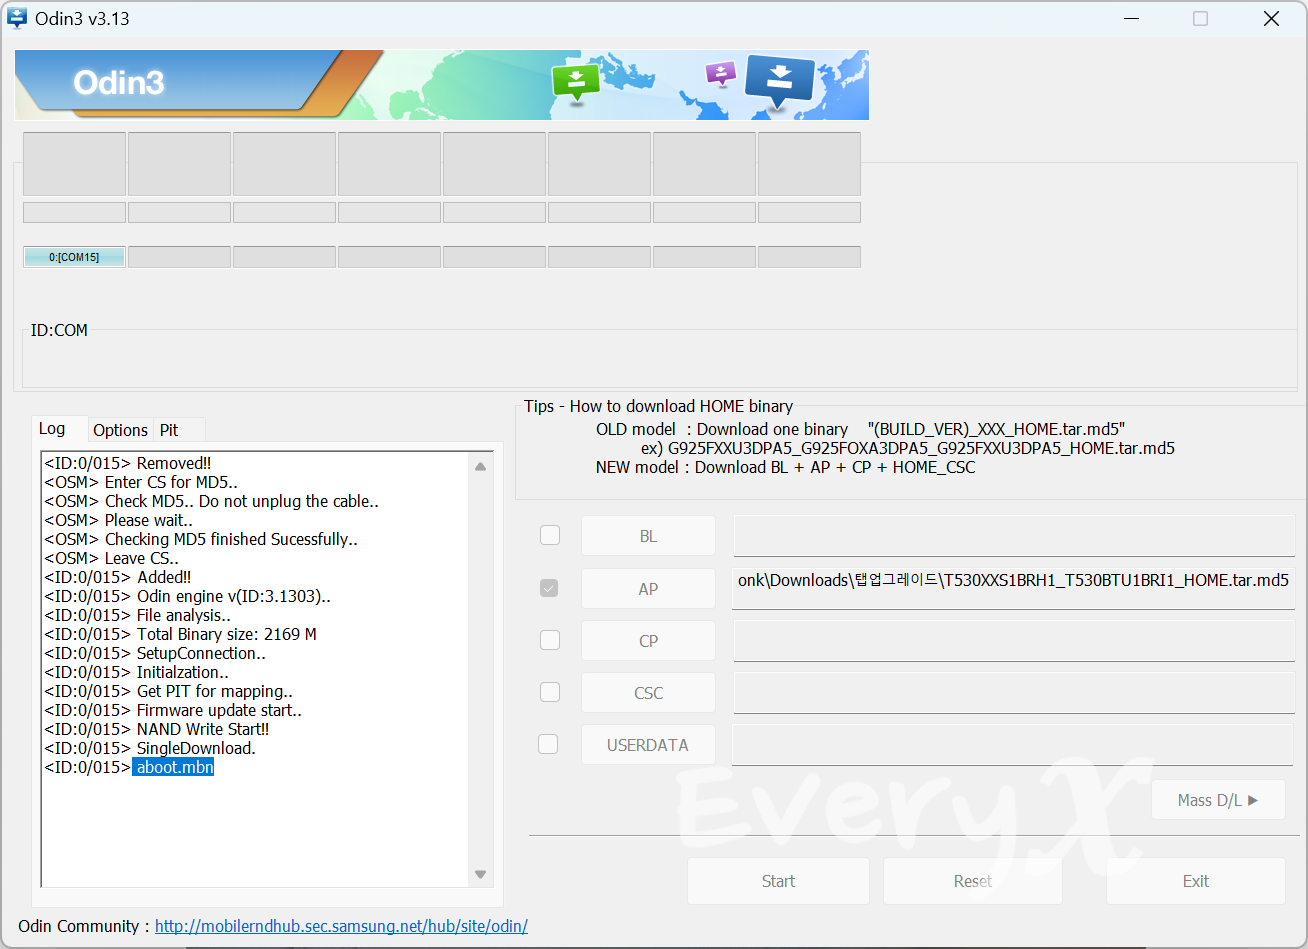
Task: Click 'Firmware update start..' log line
Action: [x=173, y=710]
